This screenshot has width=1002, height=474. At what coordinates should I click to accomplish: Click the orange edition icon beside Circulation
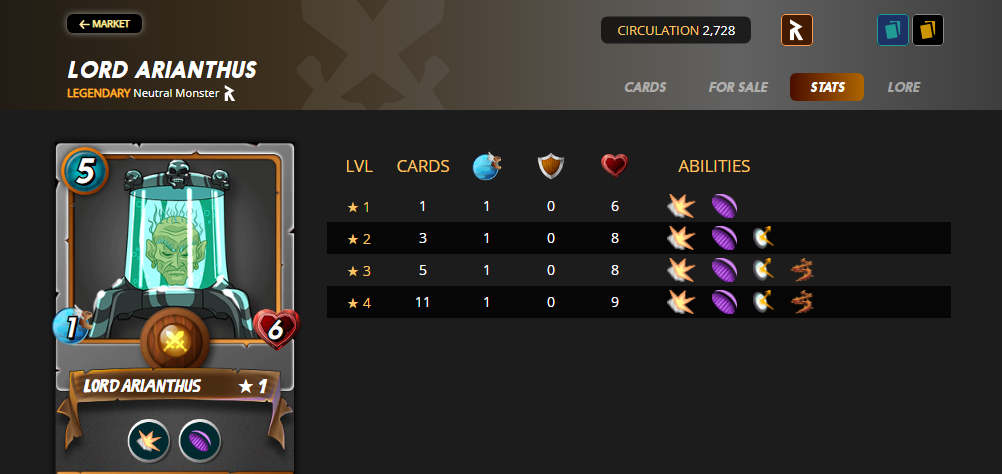(x=797, y=30)
